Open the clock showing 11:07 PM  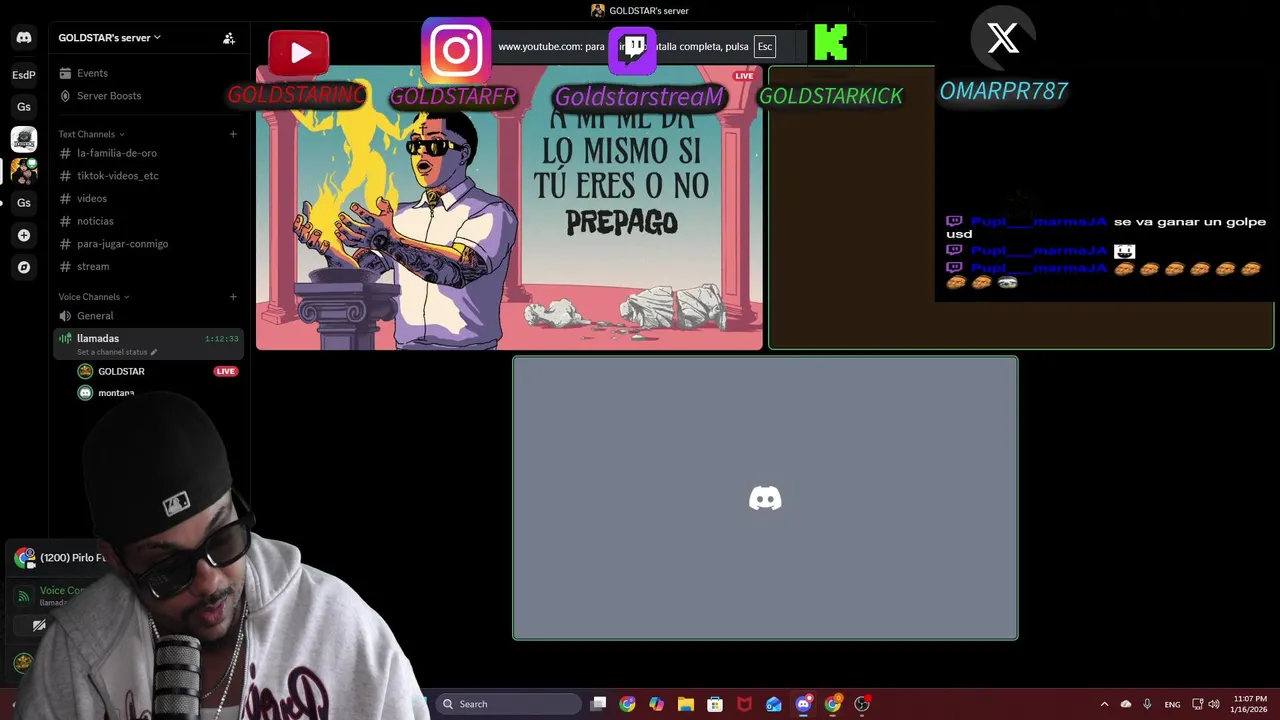(x=1250, y=704)
